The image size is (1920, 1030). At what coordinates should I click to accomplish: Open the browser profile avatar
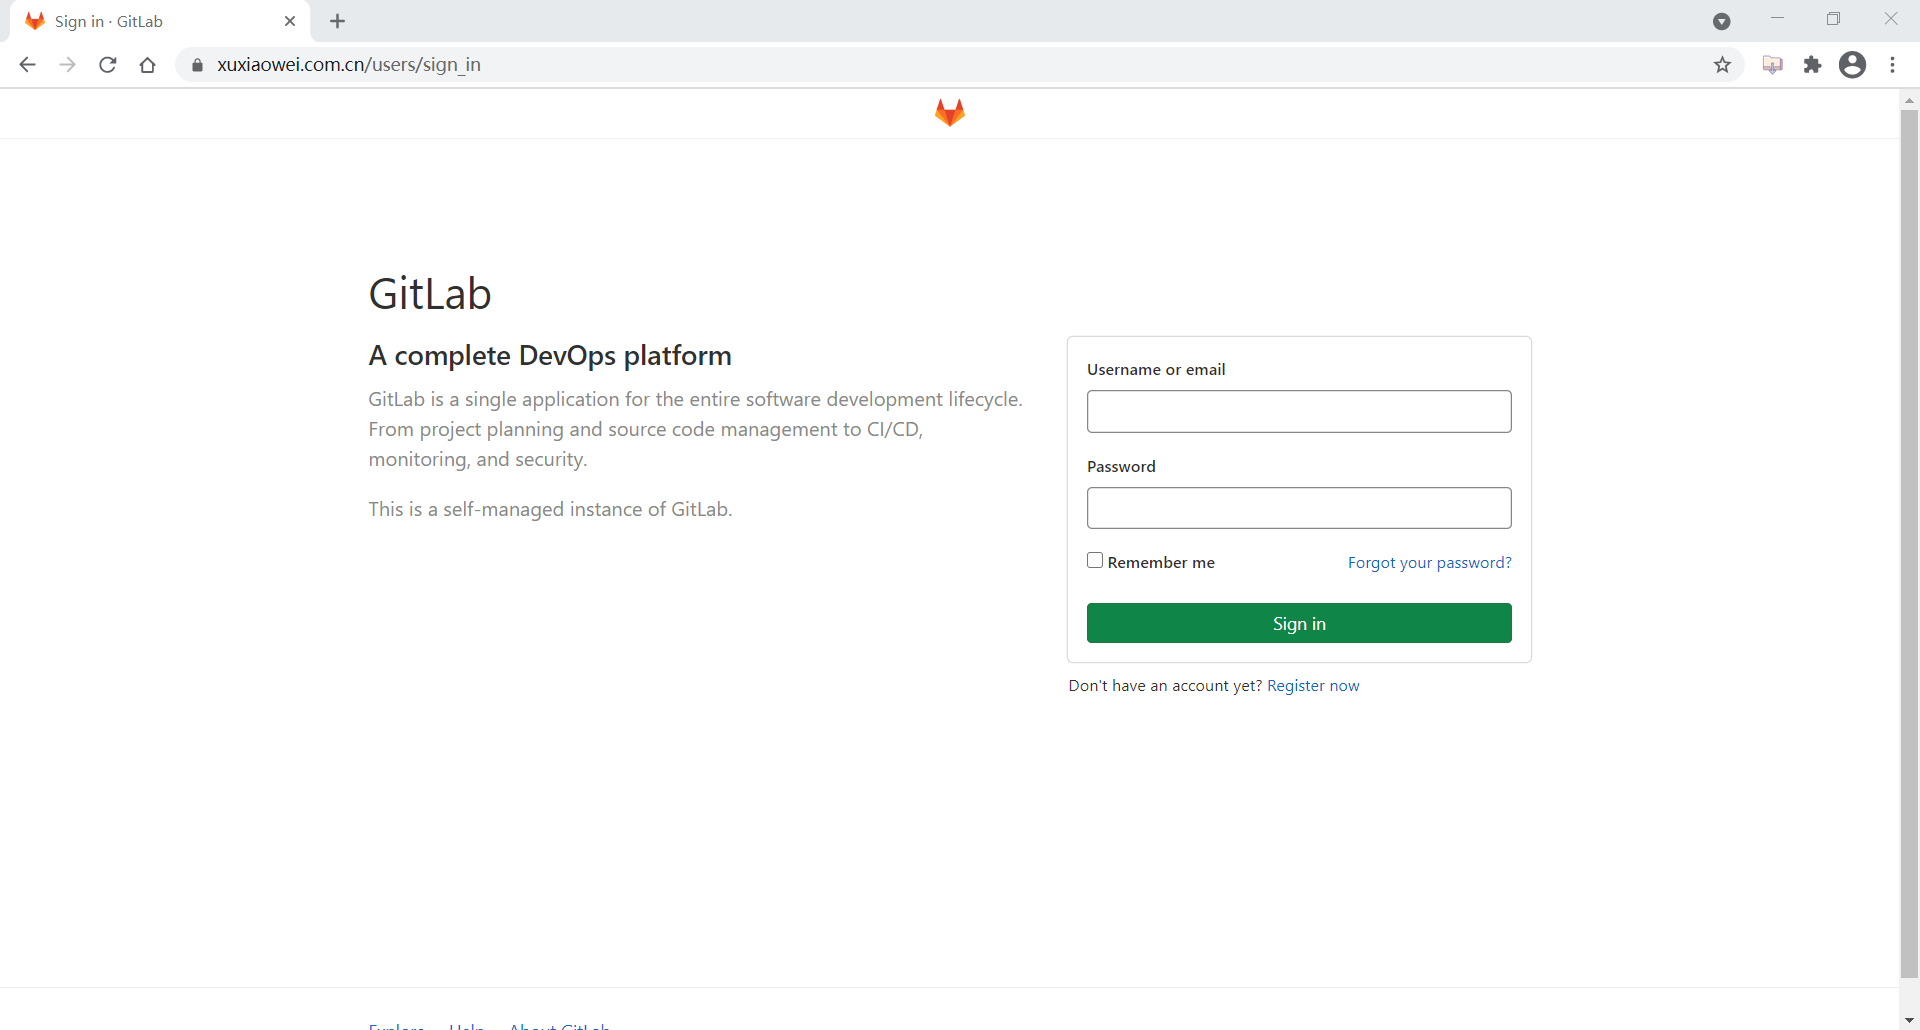[x=1853, y=64]
